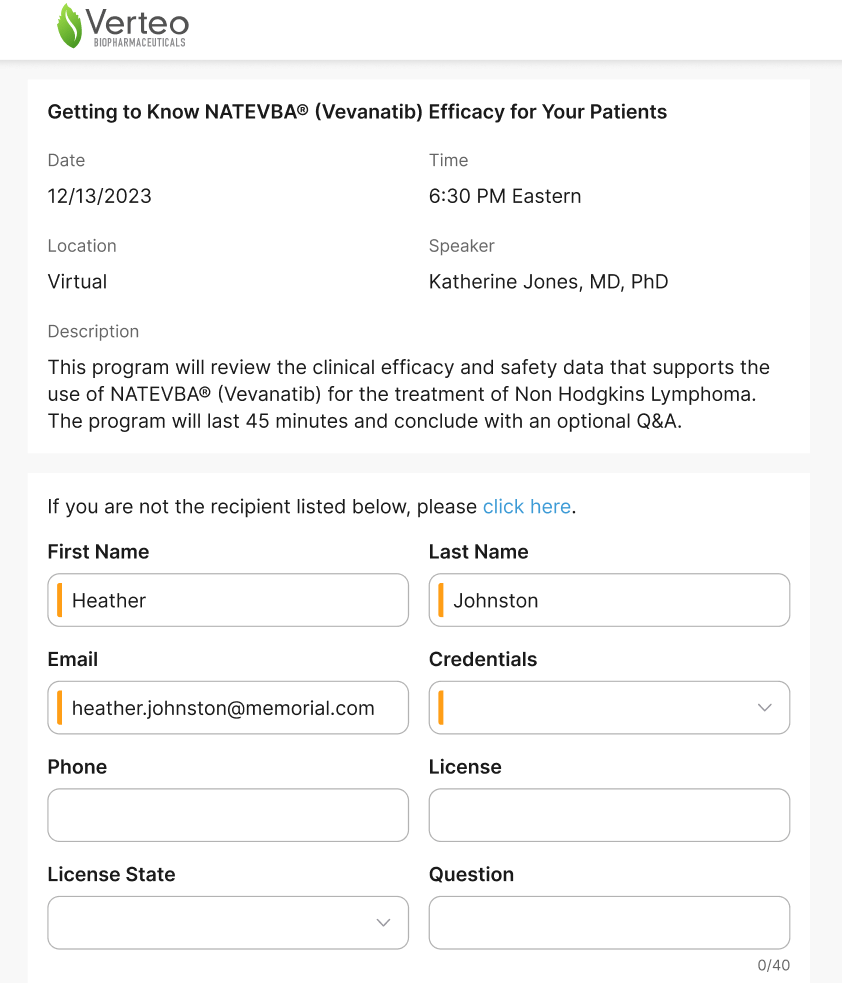Click the 0/40 character counter
The height and width of the screenshot is (983, 842).
(773, 966)
